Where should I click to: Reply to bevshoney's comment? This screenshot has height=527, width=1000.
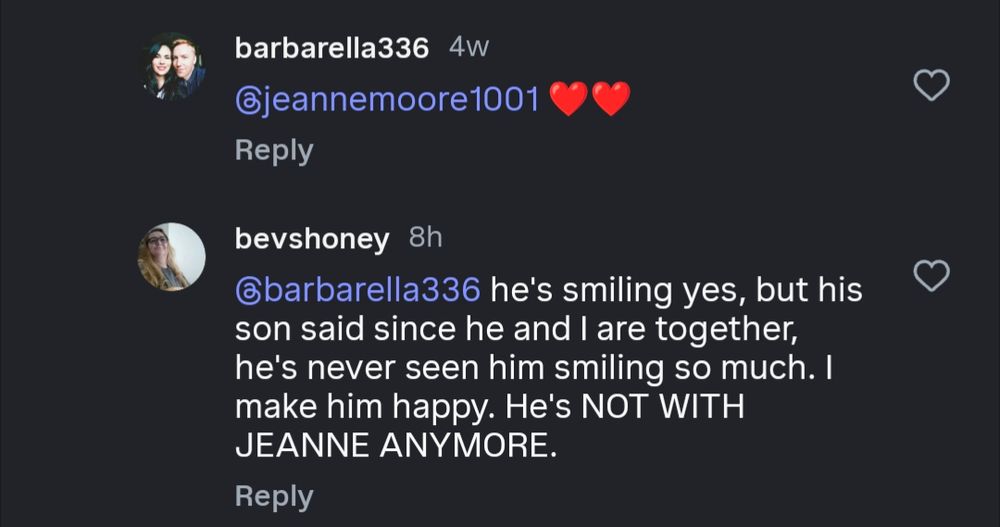tap(273, 496)
